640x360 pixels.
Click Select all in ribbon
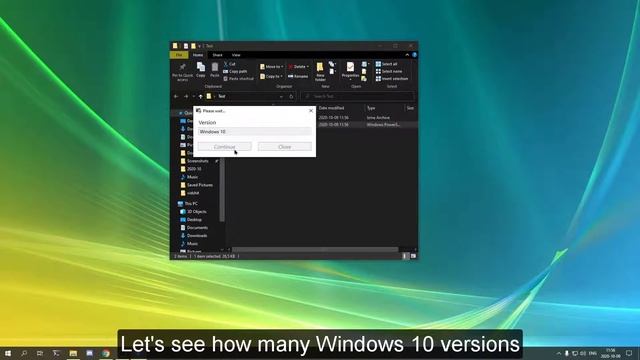point(387,64)
